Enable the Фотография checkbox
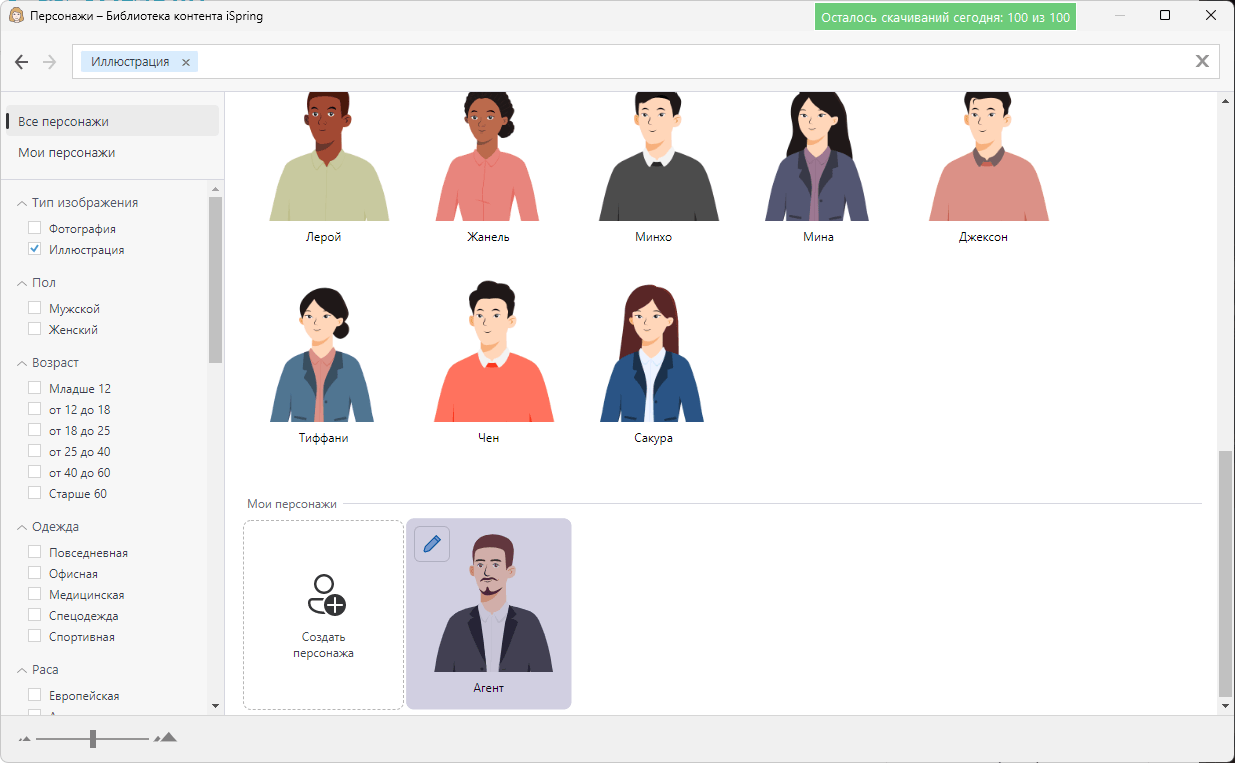 tap(34, 228)
